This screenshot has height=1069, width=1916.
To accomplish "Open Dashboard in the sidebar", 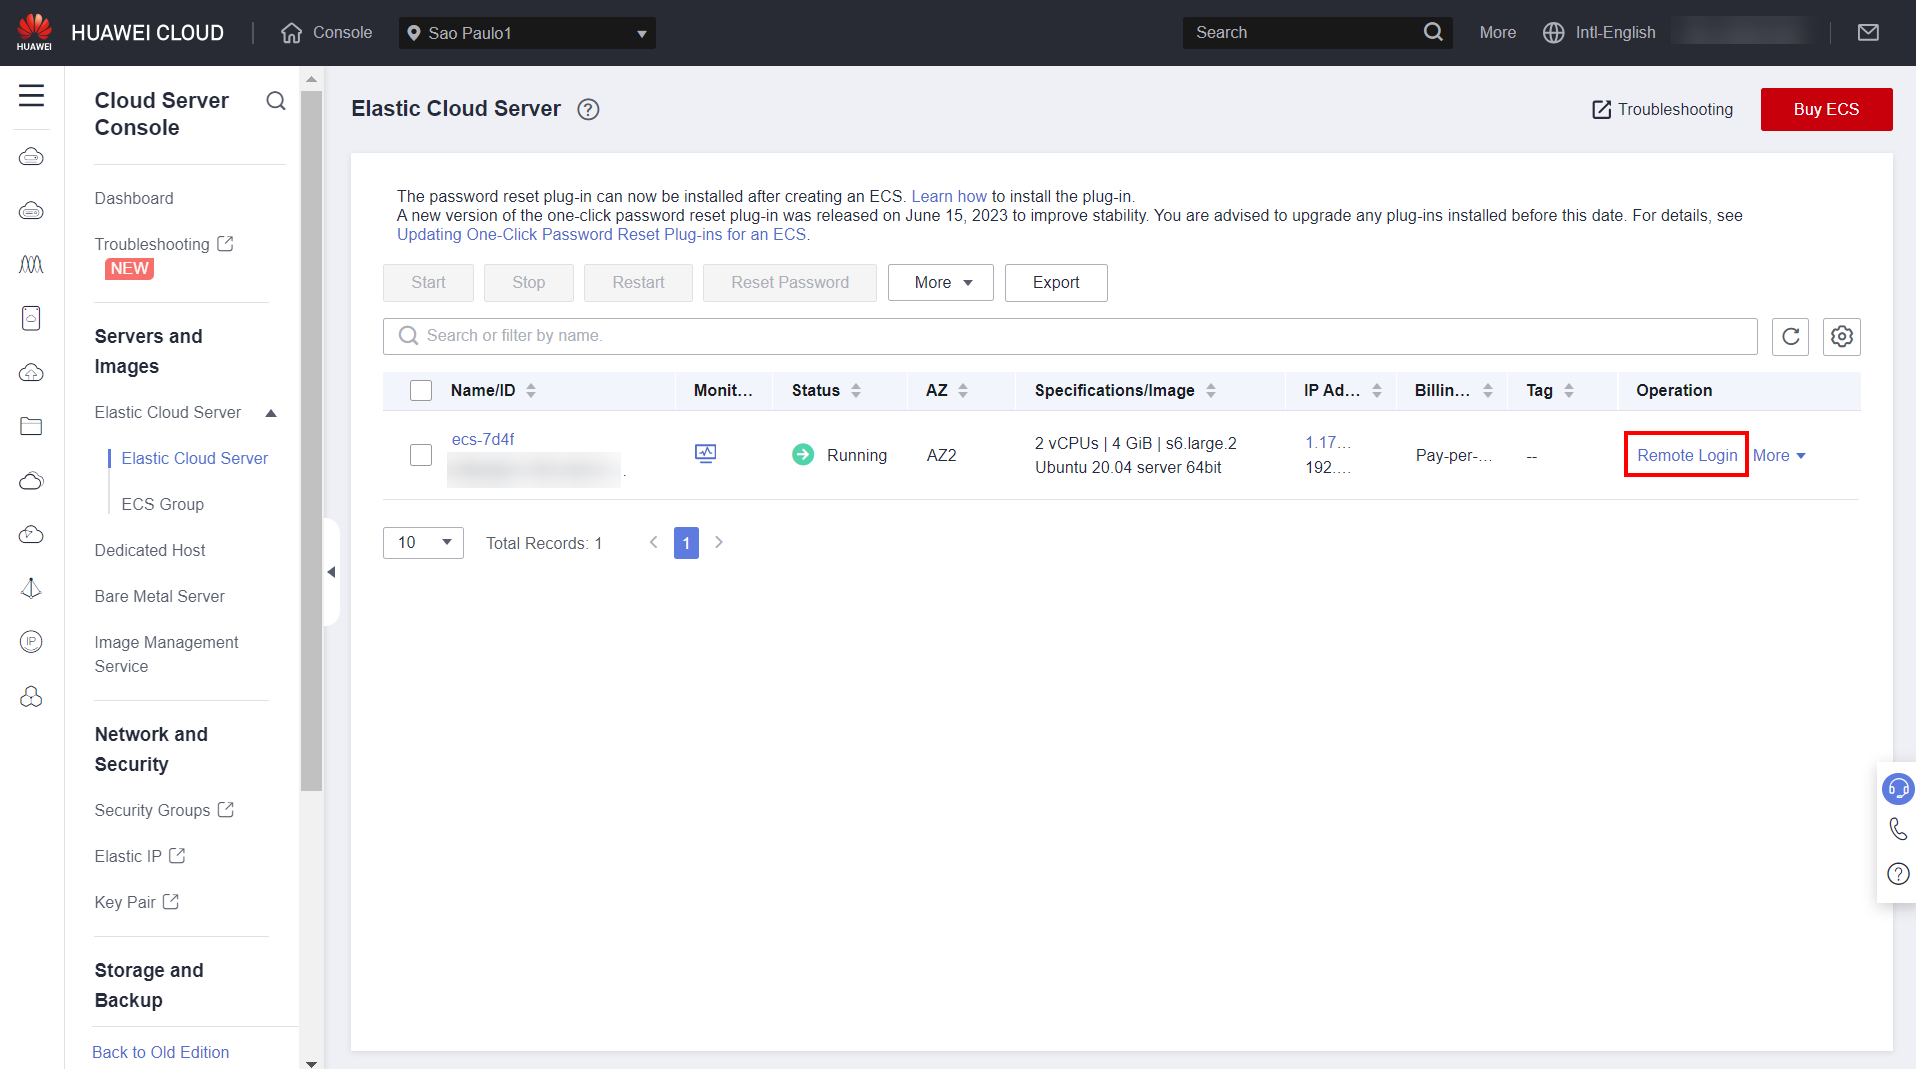I will [x=134, y=198].
